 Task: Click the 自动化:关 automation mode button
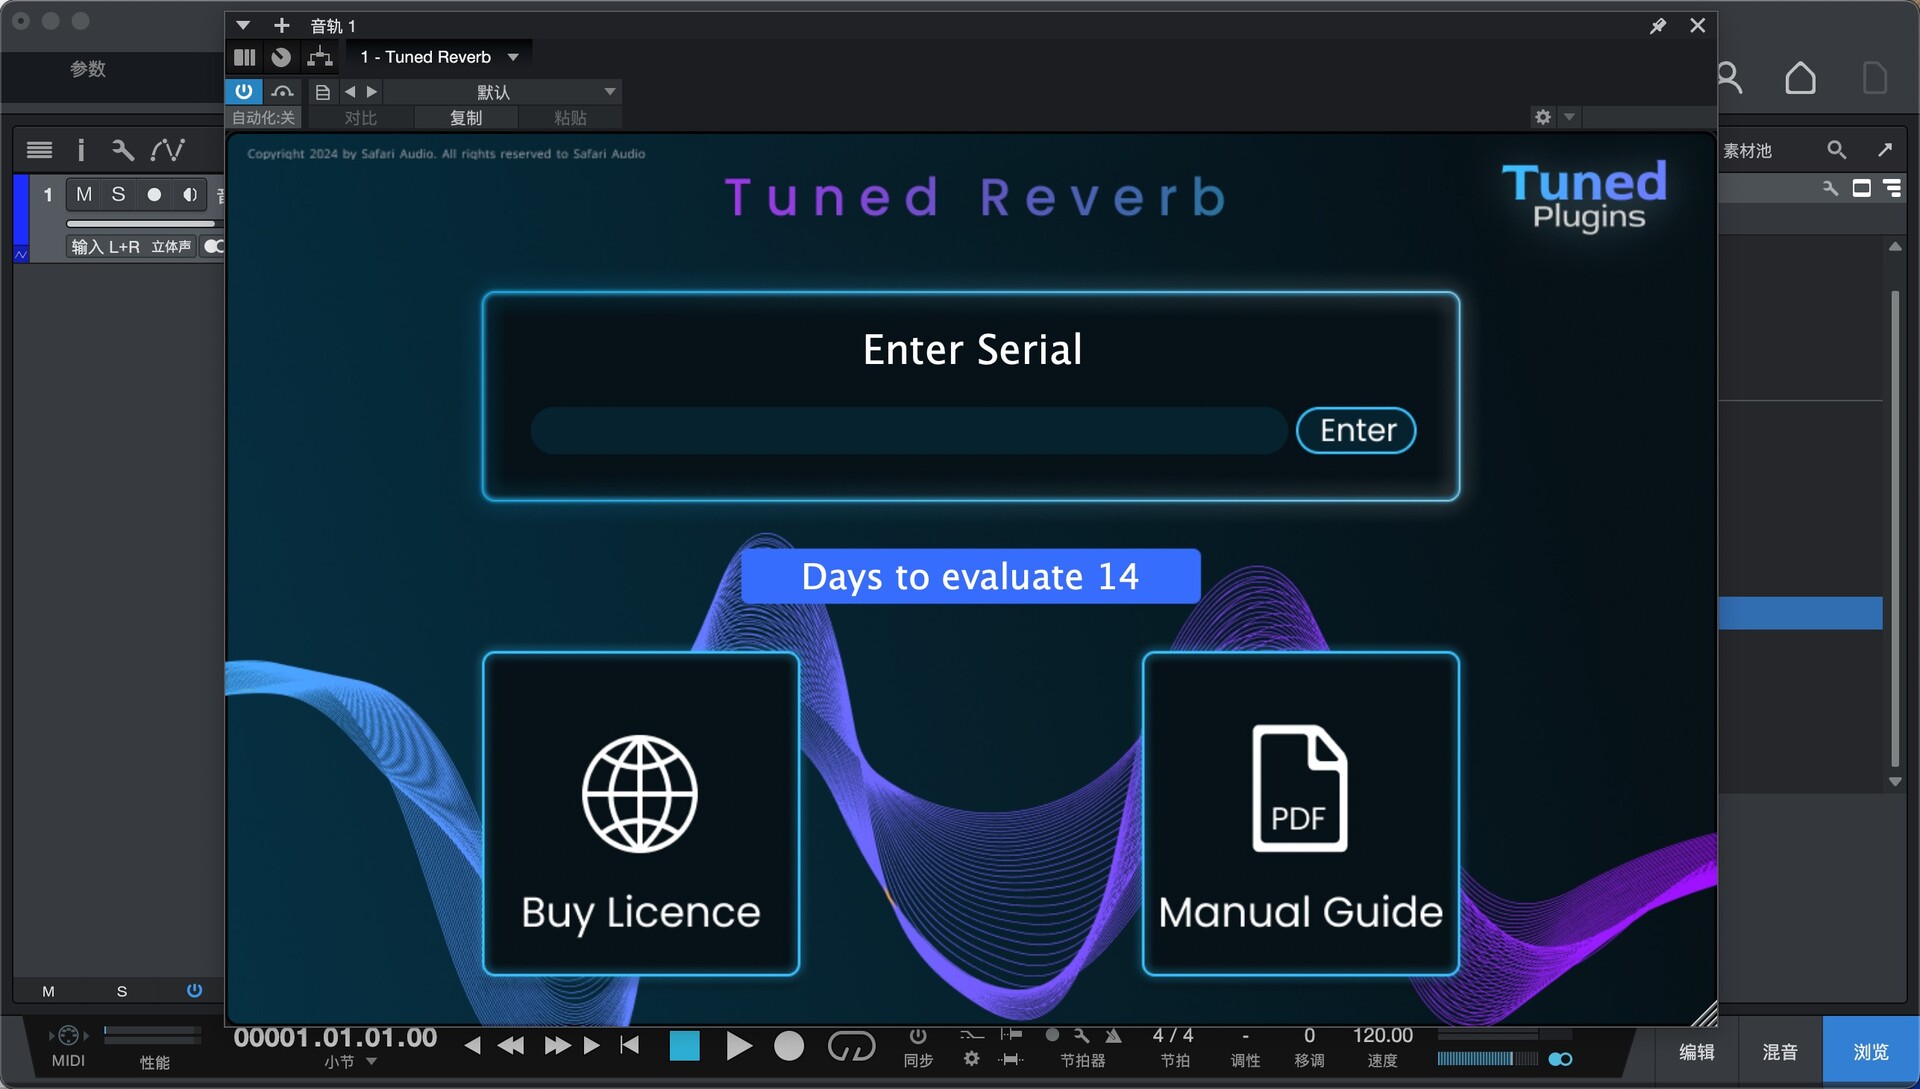point(264,118)
